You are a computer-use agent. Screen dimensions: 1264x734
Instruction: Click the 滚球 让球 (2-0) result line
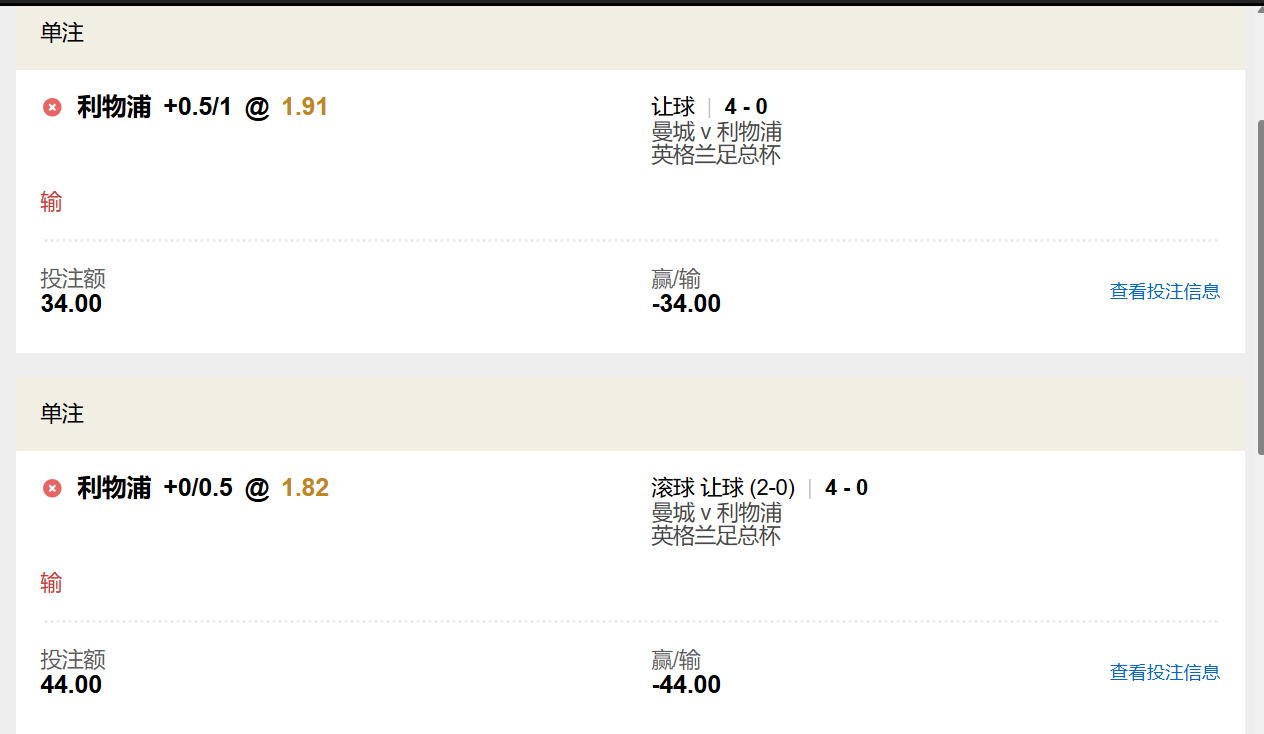(759, 488)
